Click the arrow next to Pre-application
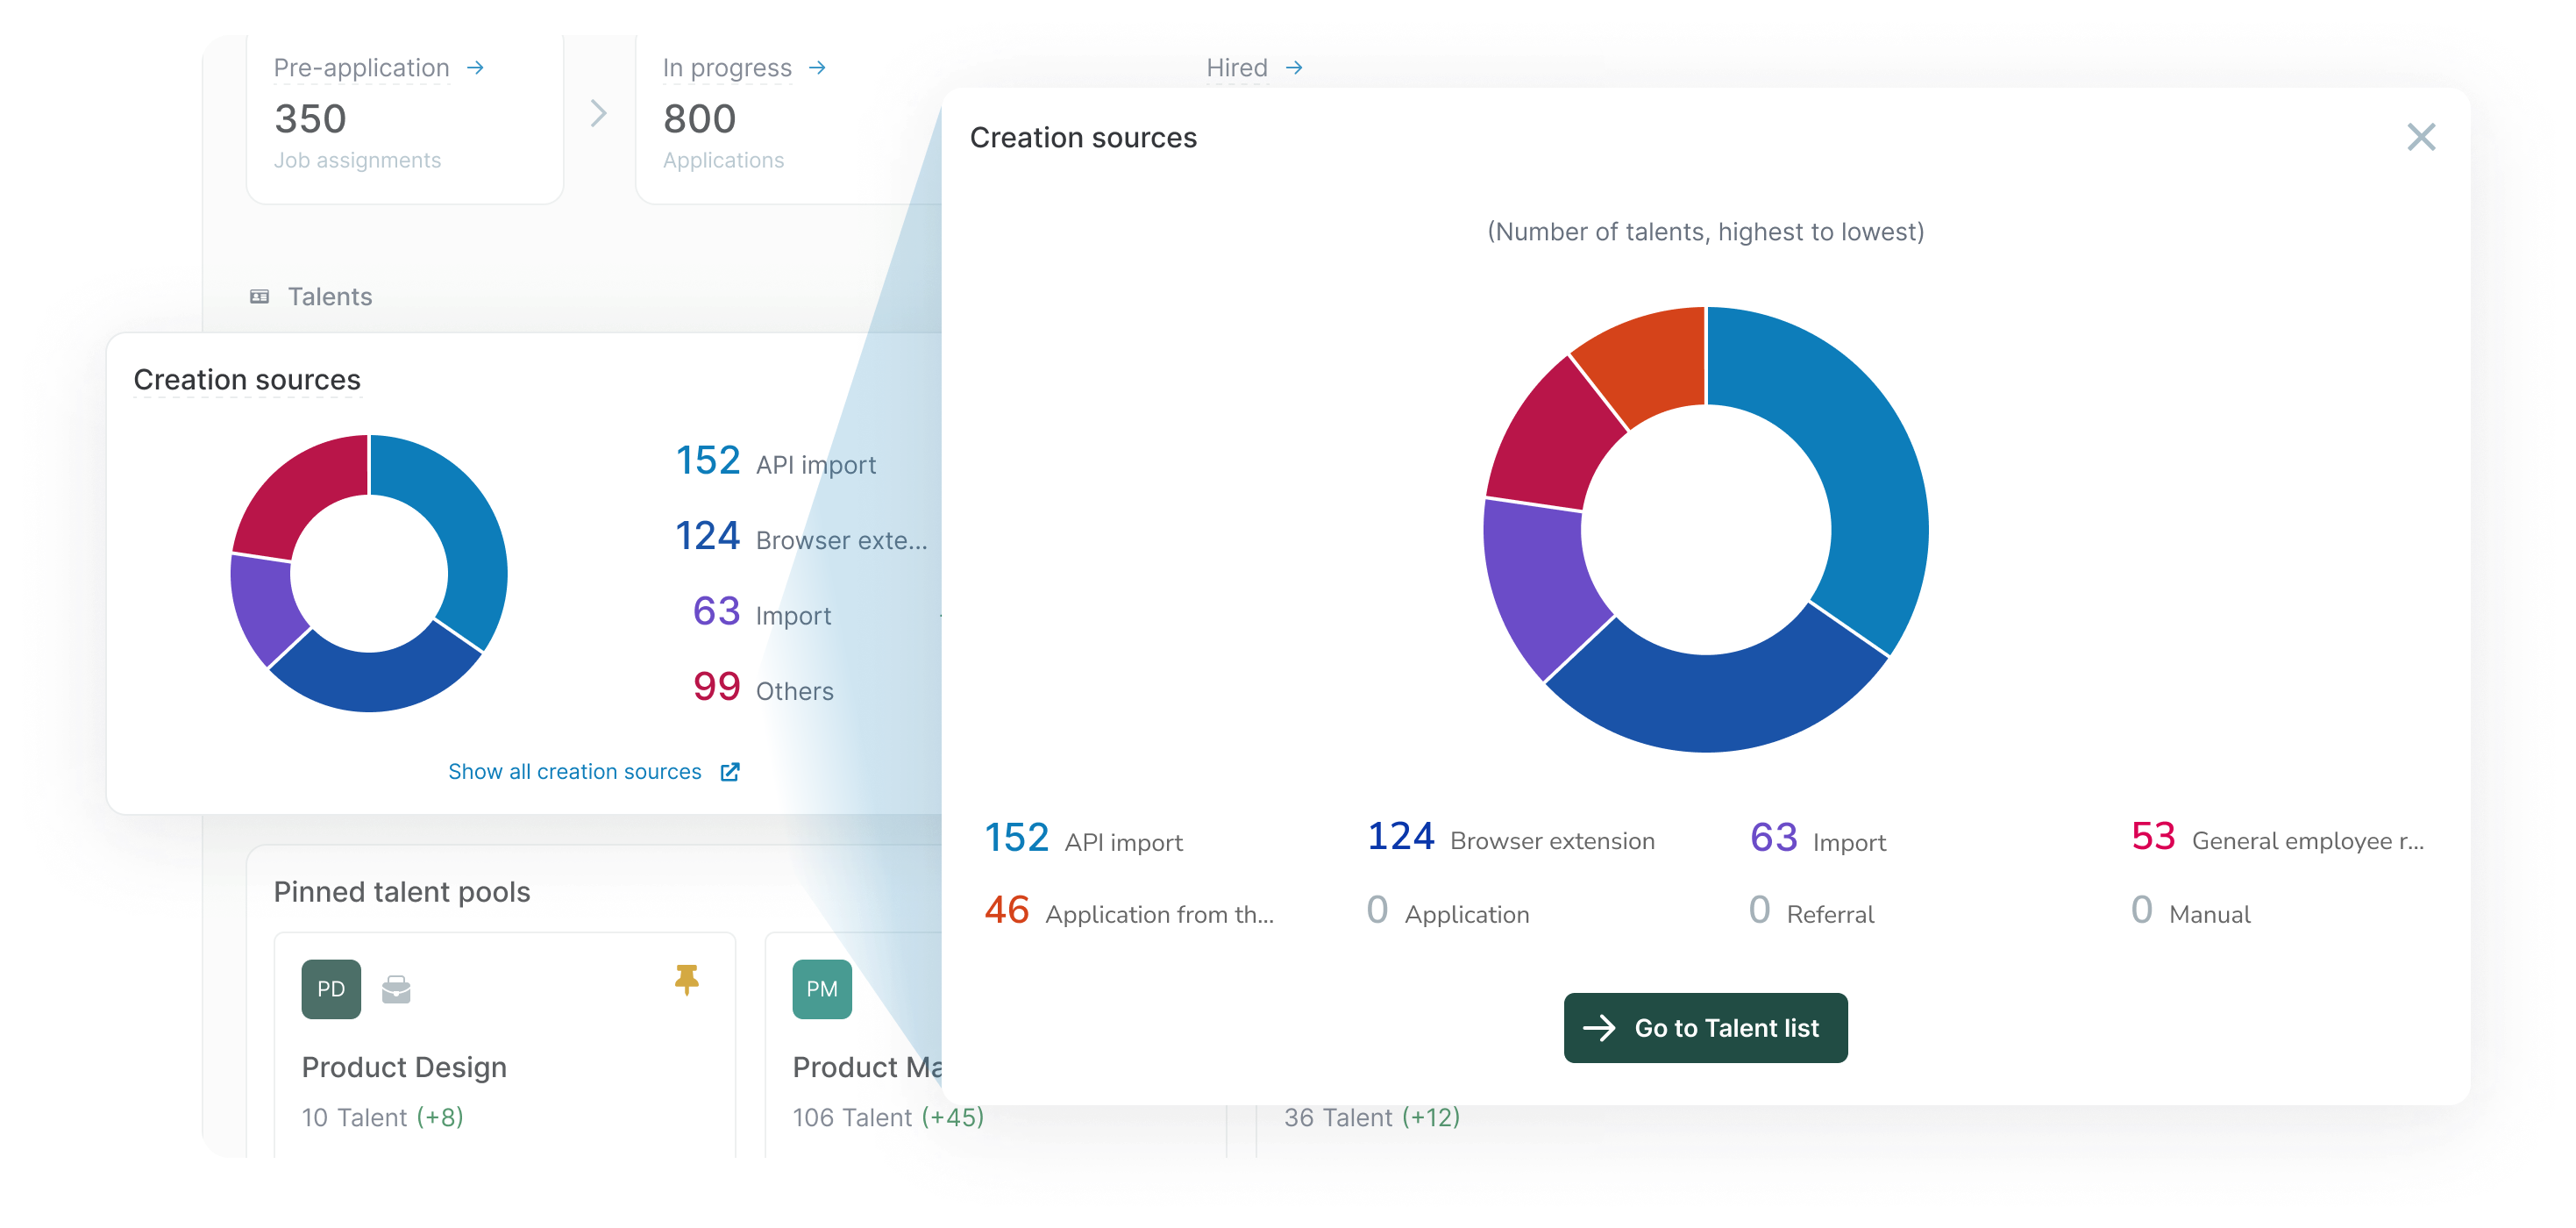Viewport: 2576px width, 1228px height. tap(477, 67)
